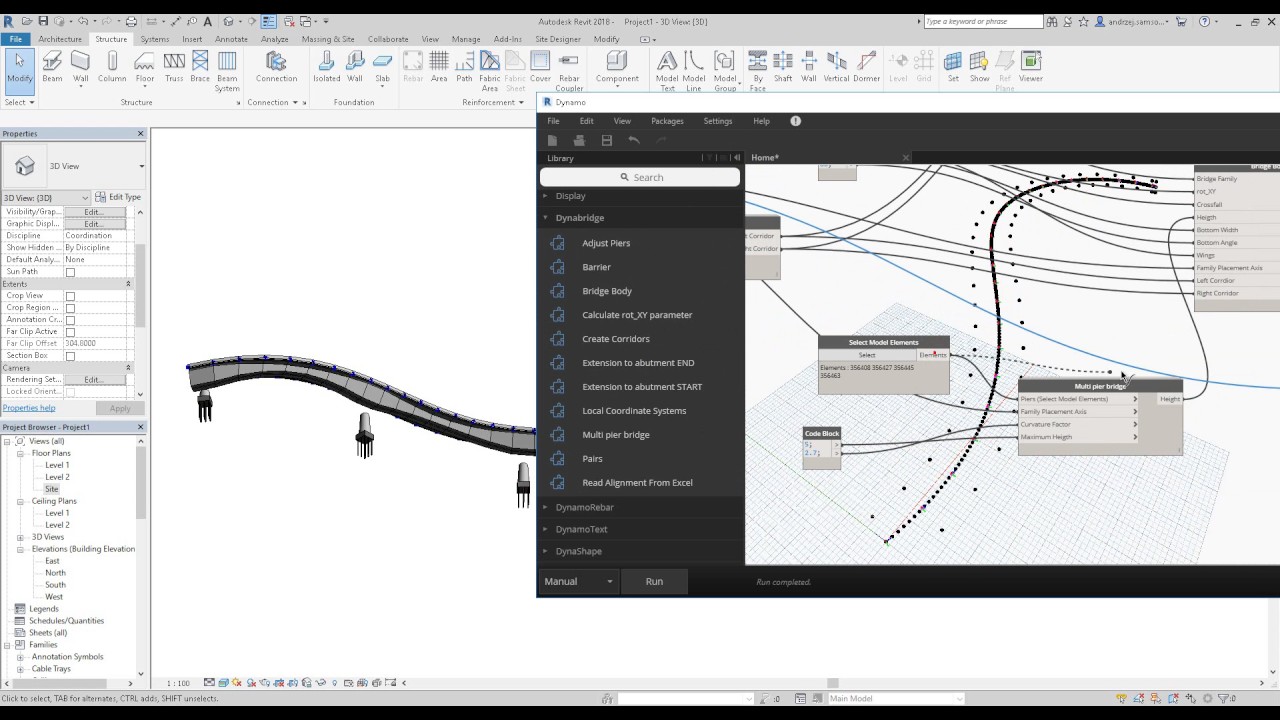Select the Dormer opening tool
The width and height of the screenshot is (1280, 720).
tap(866, 67)
